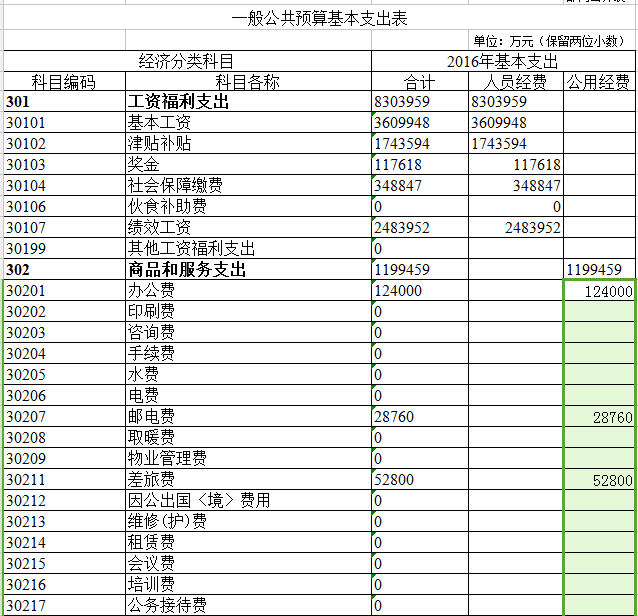Viewport: 638px width, 616px height.
Task: Select the cell 培训费
Action: click(x=248, y=585)
